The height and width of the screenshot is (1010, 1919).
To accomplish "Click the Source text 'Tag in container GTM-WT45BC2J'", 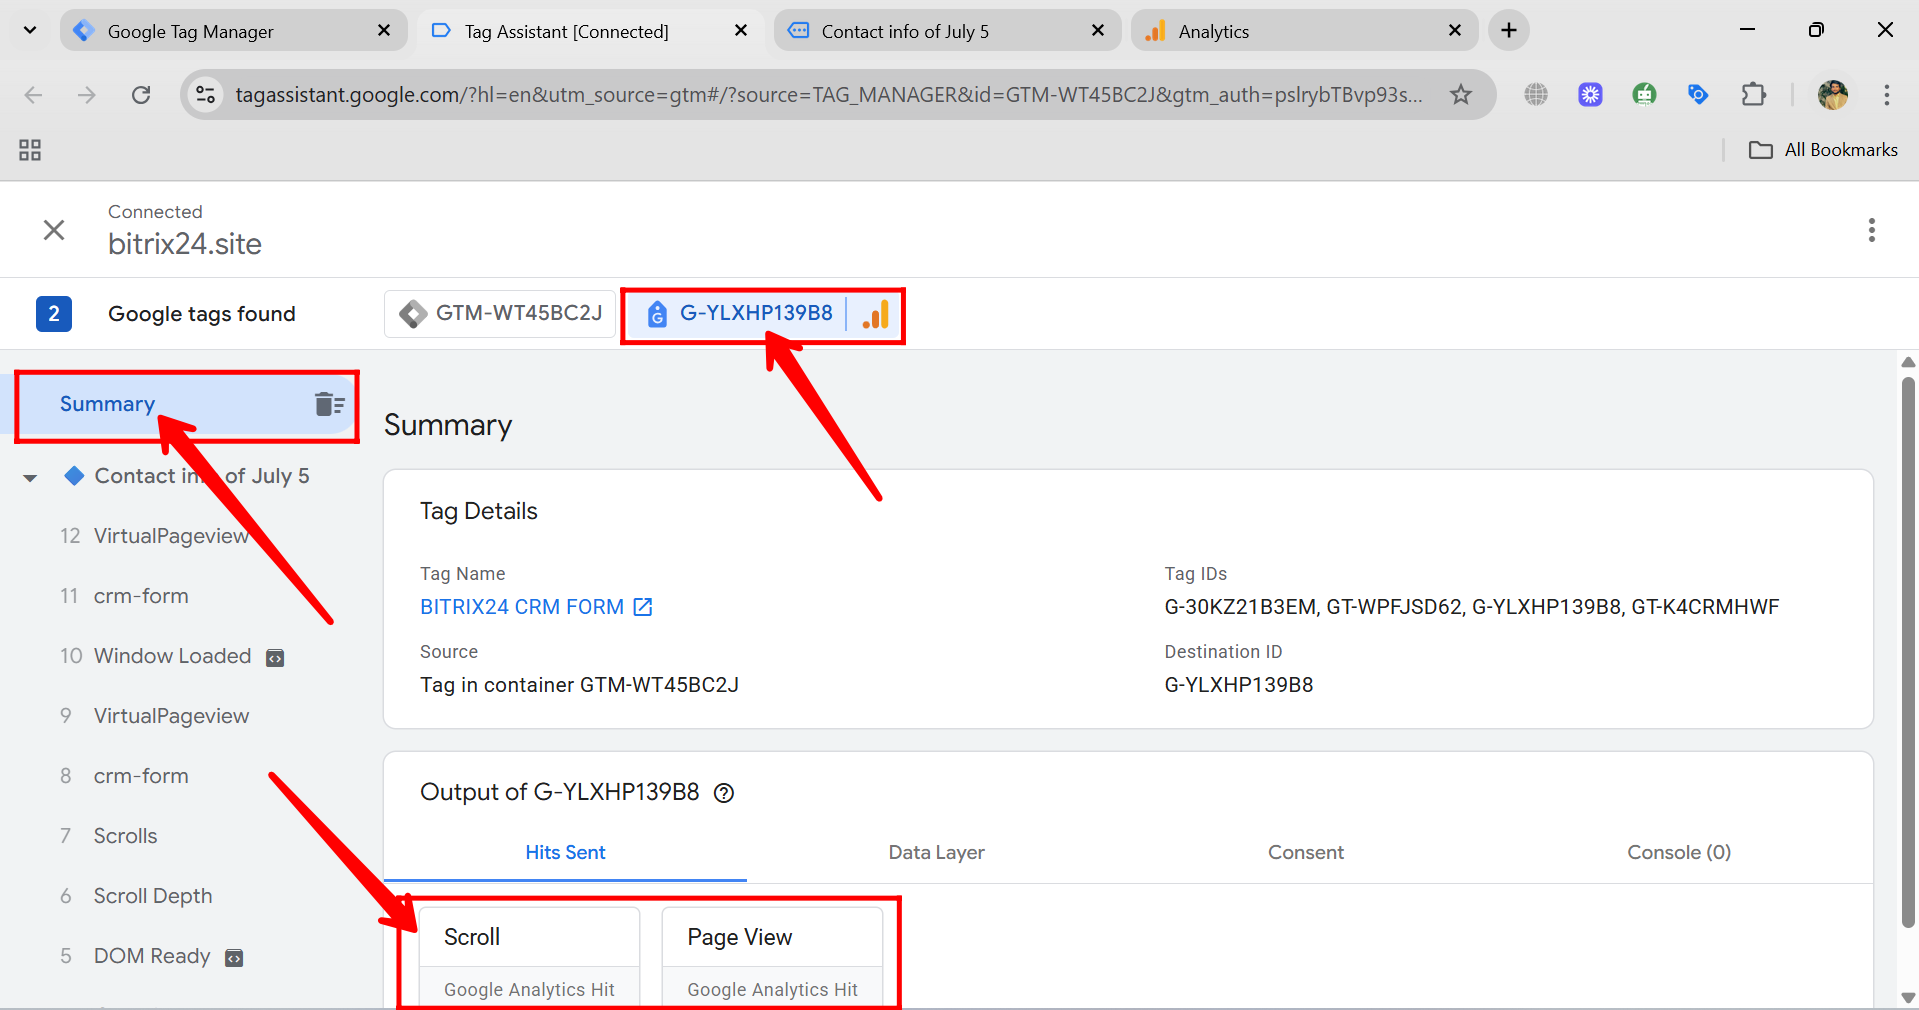I will coord(579,685).
